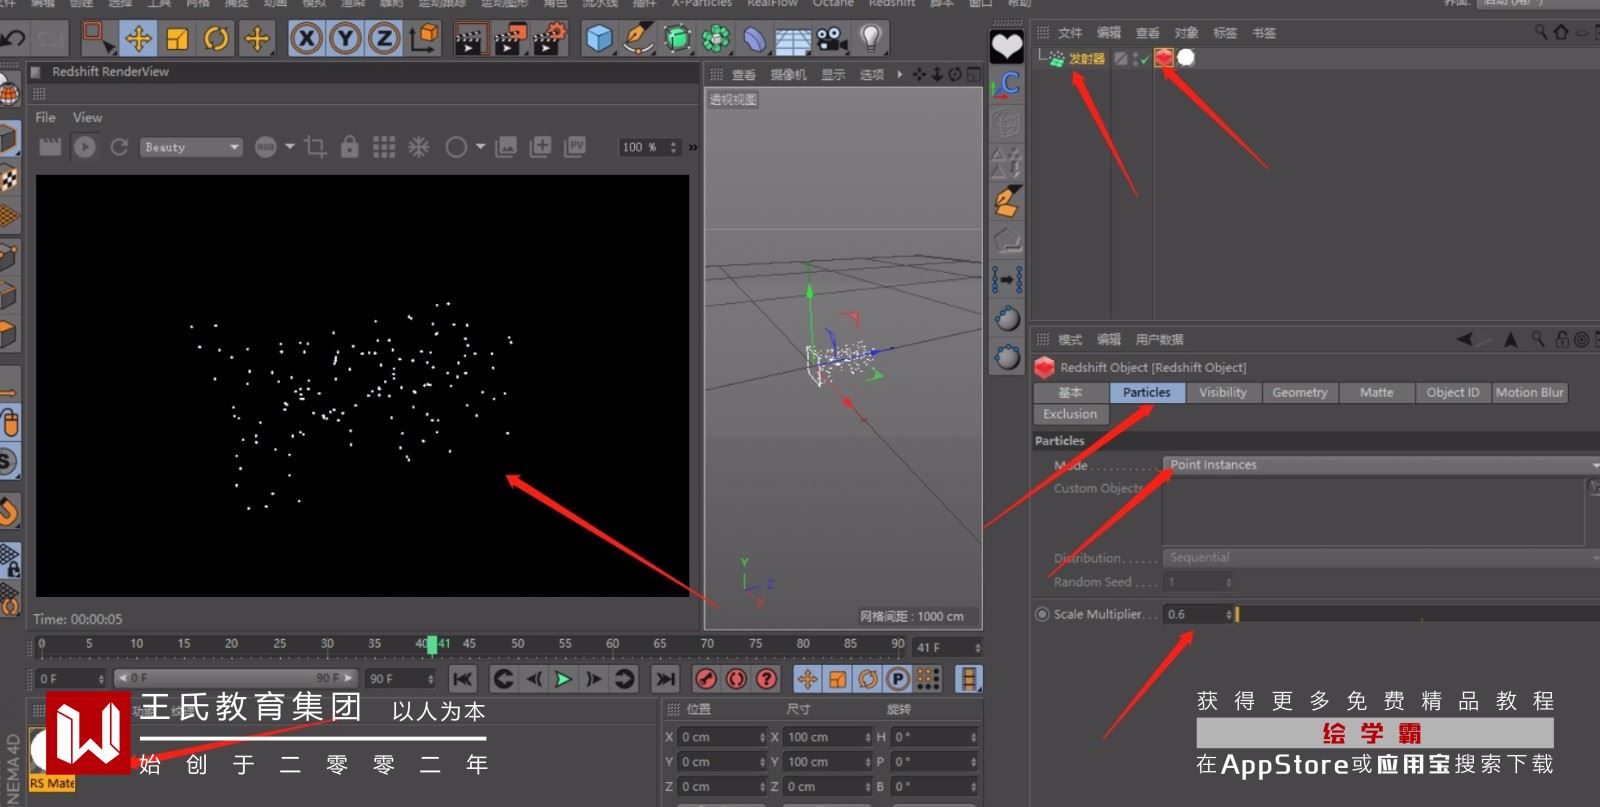Viewport: 1600px width, 807px height.
Task: Click the Redshift Object tag on the emitter
Action: pos(1164,58)
